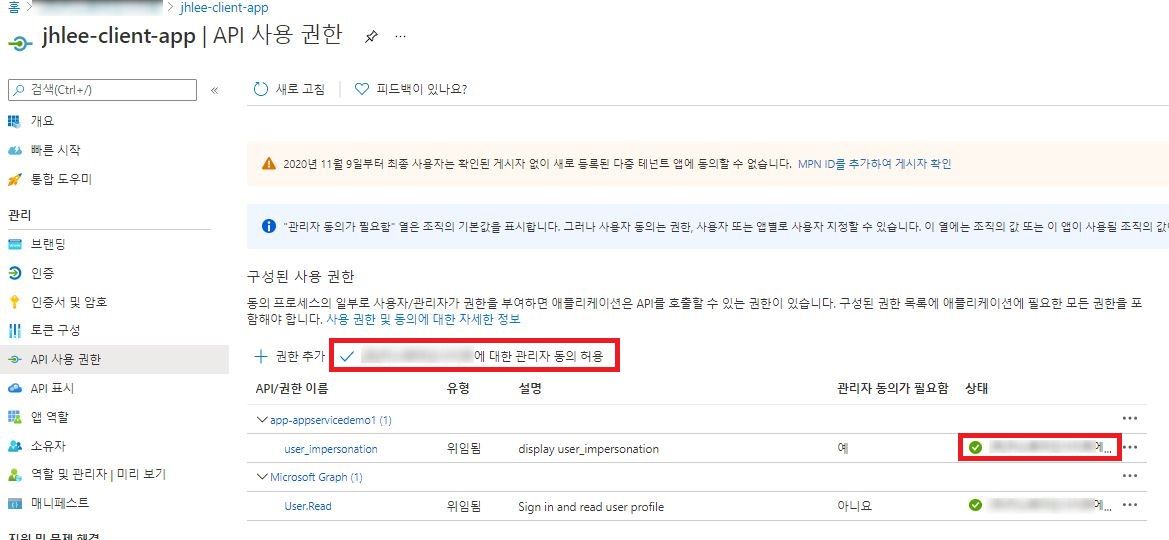Click the 빠른 시작 cloud icon

(14, 150)
